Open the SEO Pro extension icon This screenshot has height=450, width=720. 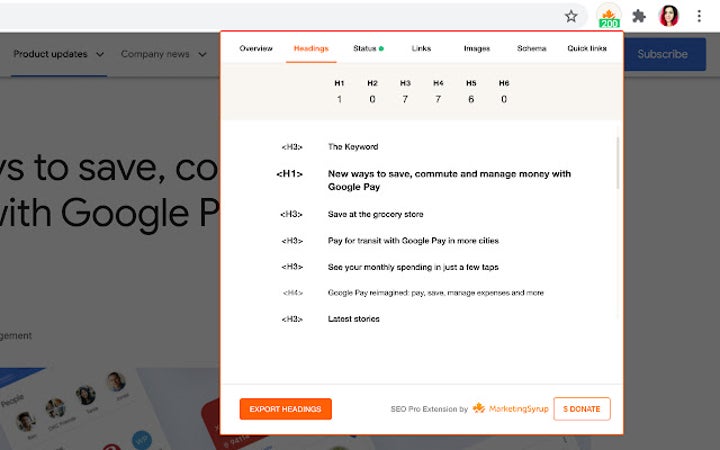click(608, 16)
